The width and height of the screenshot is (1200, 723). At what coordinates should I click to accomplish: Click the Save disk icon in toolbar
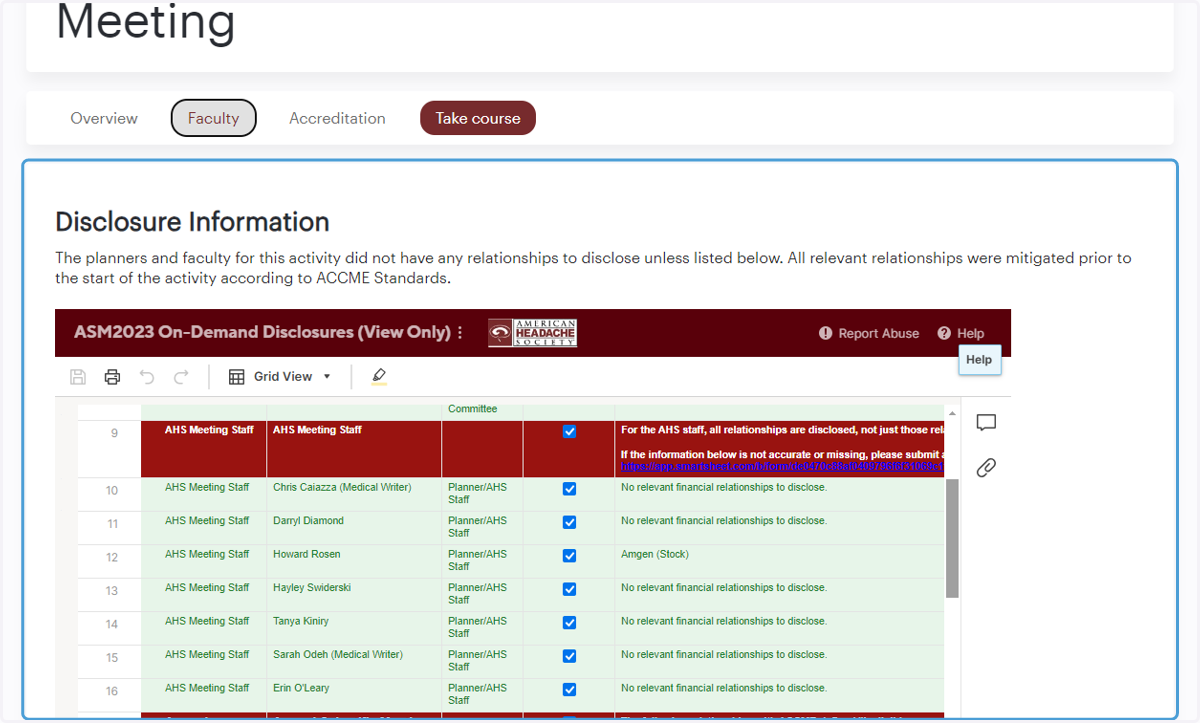pos(78,377)
